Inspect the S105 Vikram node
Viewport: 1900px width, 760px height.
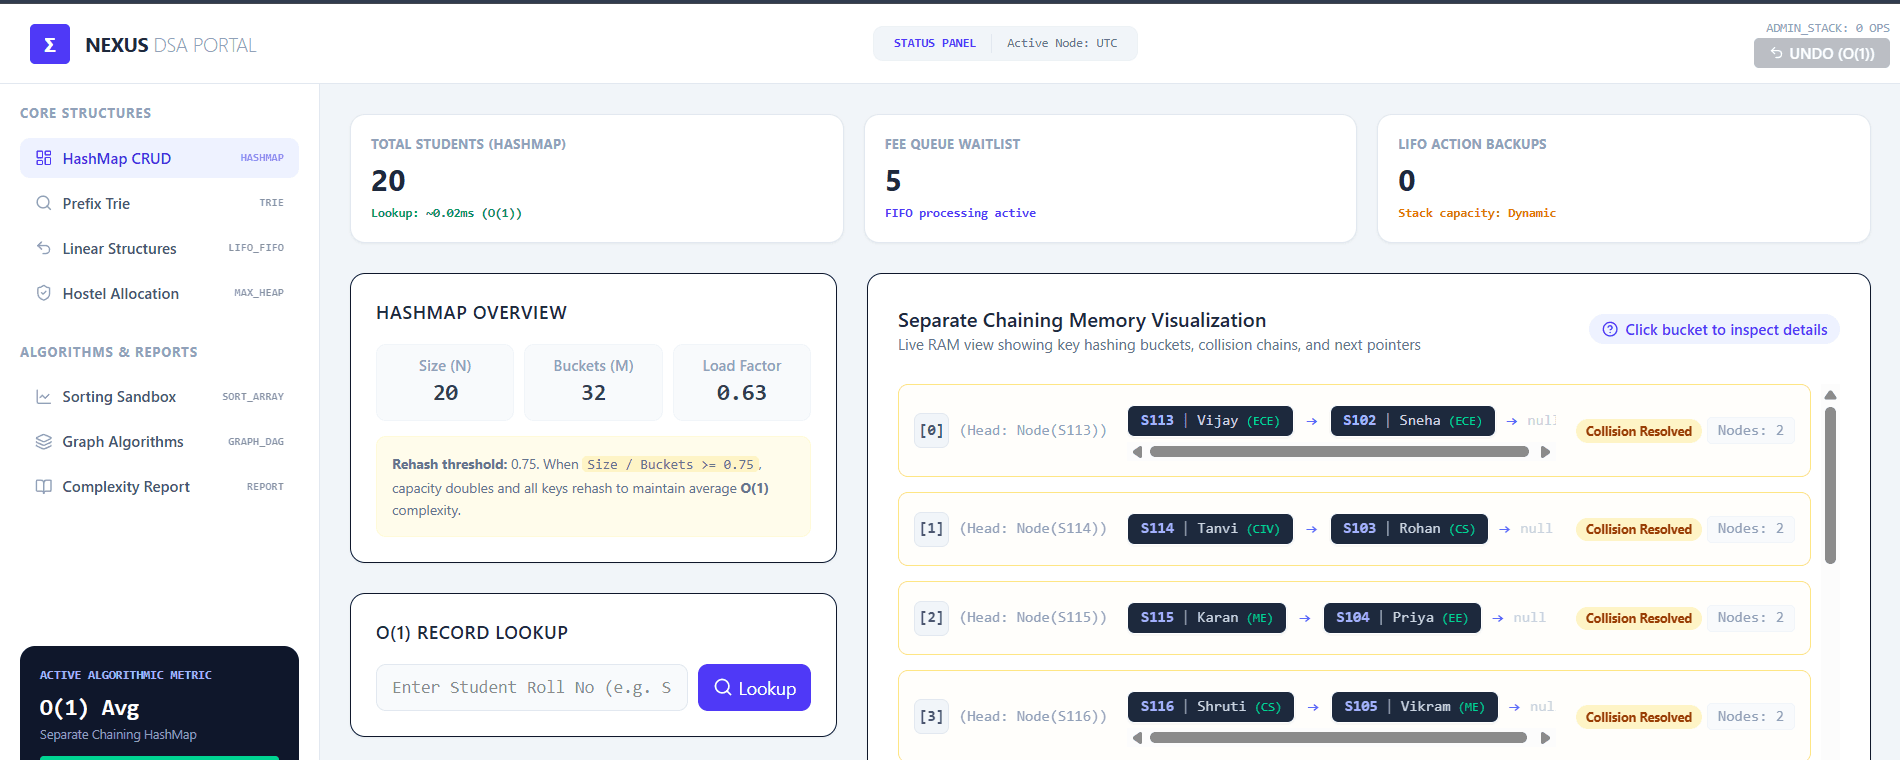pos(1415,707)
